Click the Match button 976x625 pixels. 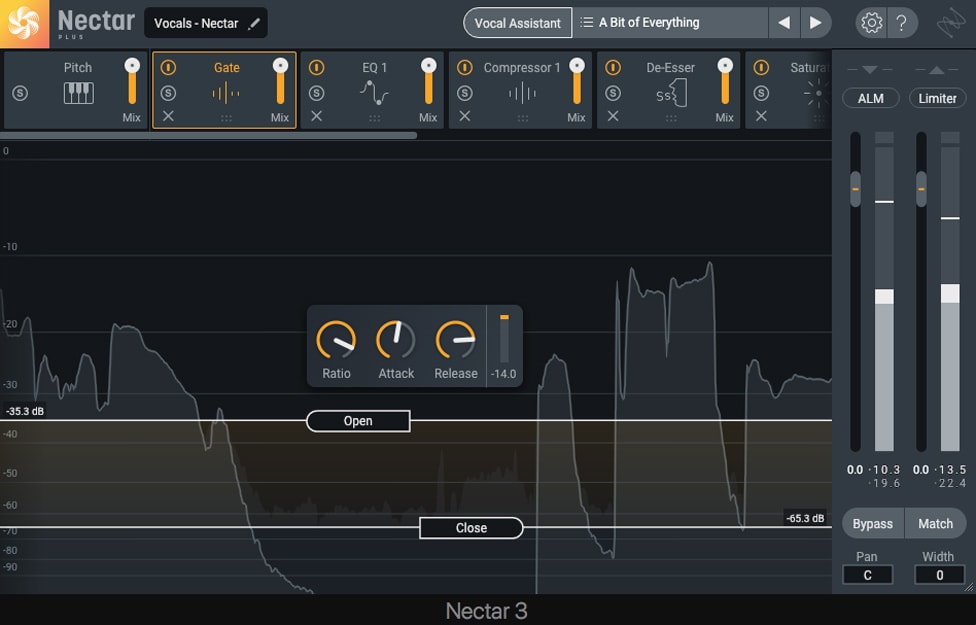936,524
